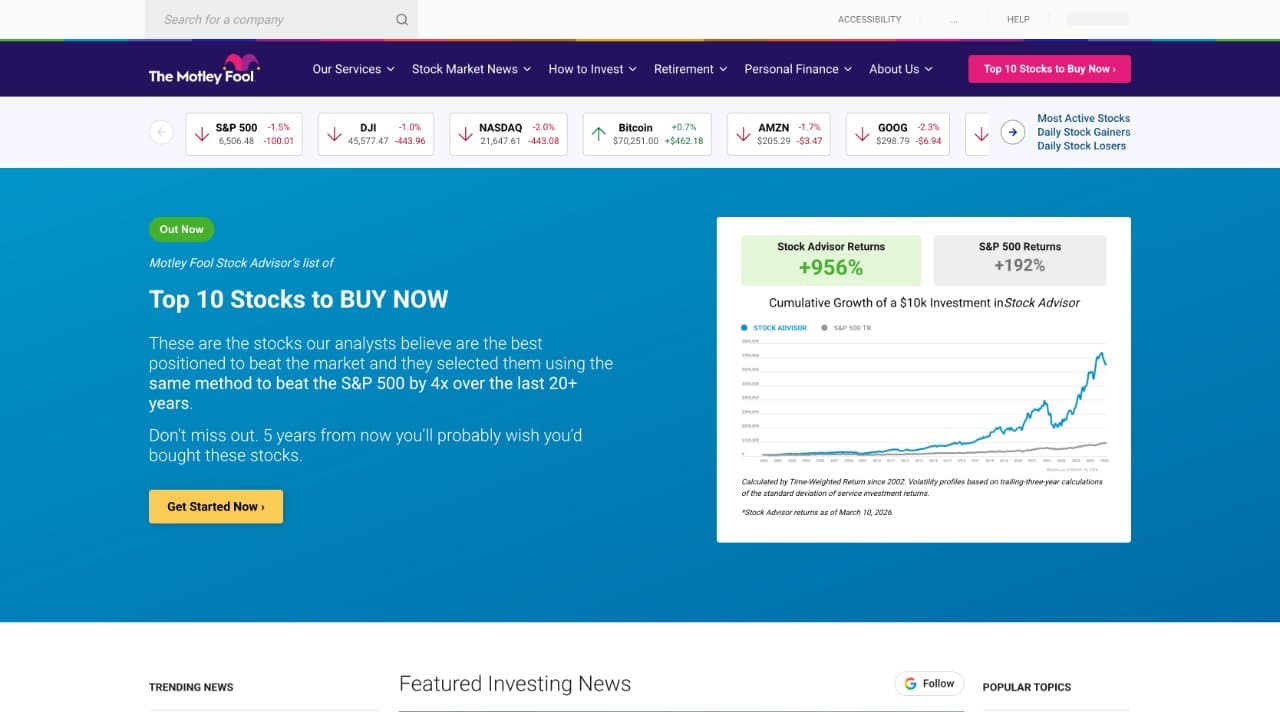Click the Bitcoin $70,251.00 price

pos(636,141)
